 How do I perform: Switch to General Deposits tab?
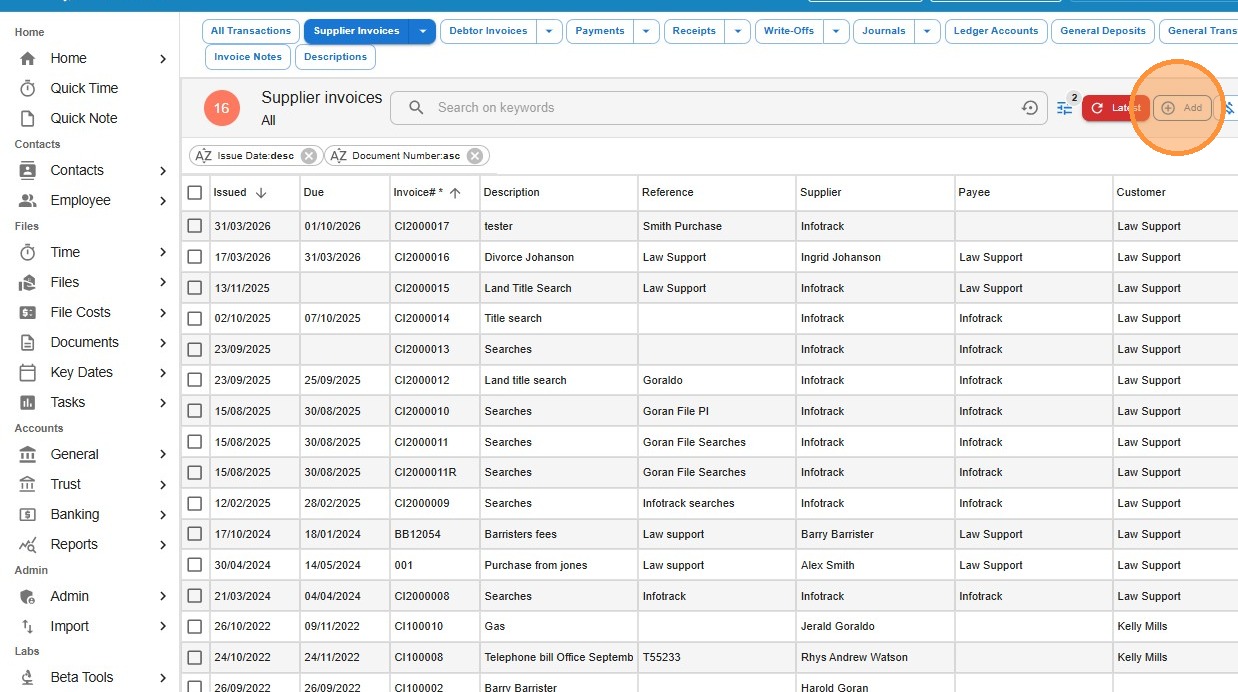(x=1103, y=32)
